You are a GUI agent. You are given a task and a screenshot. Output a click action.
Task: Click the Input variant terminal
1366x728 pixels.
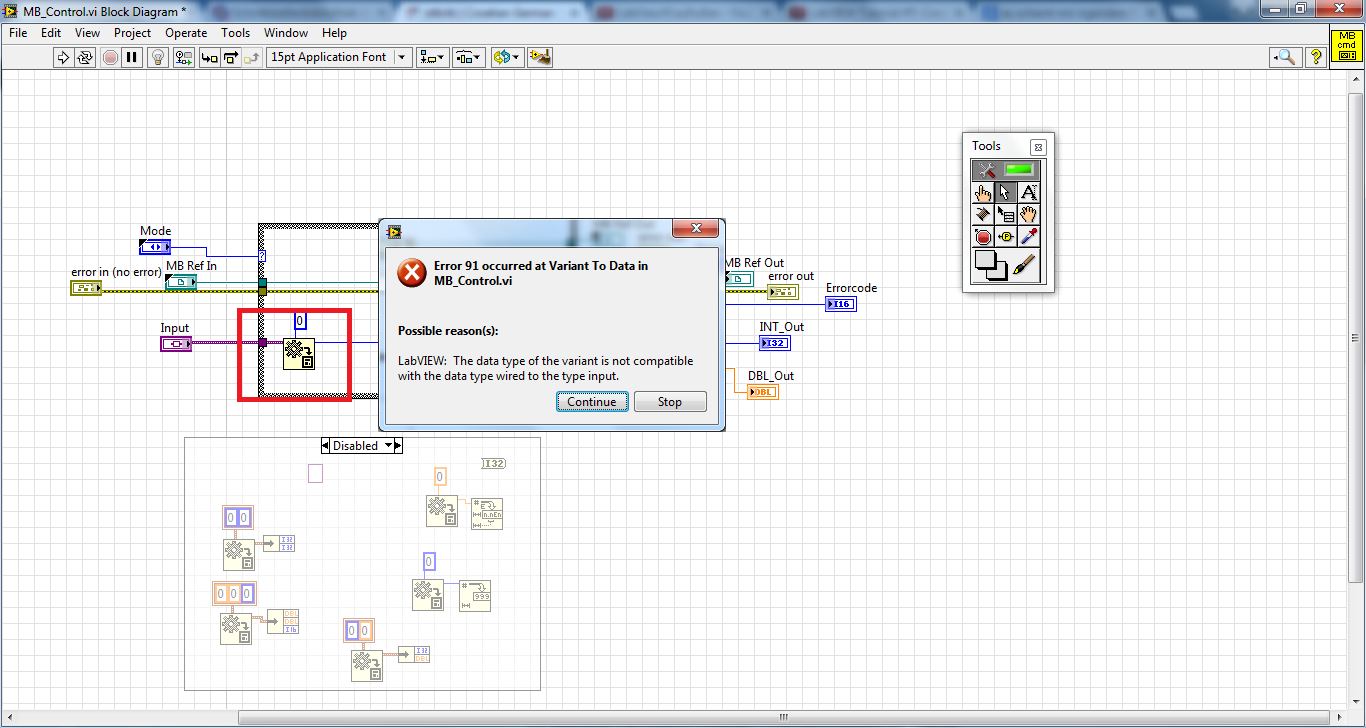pos(176,344)
